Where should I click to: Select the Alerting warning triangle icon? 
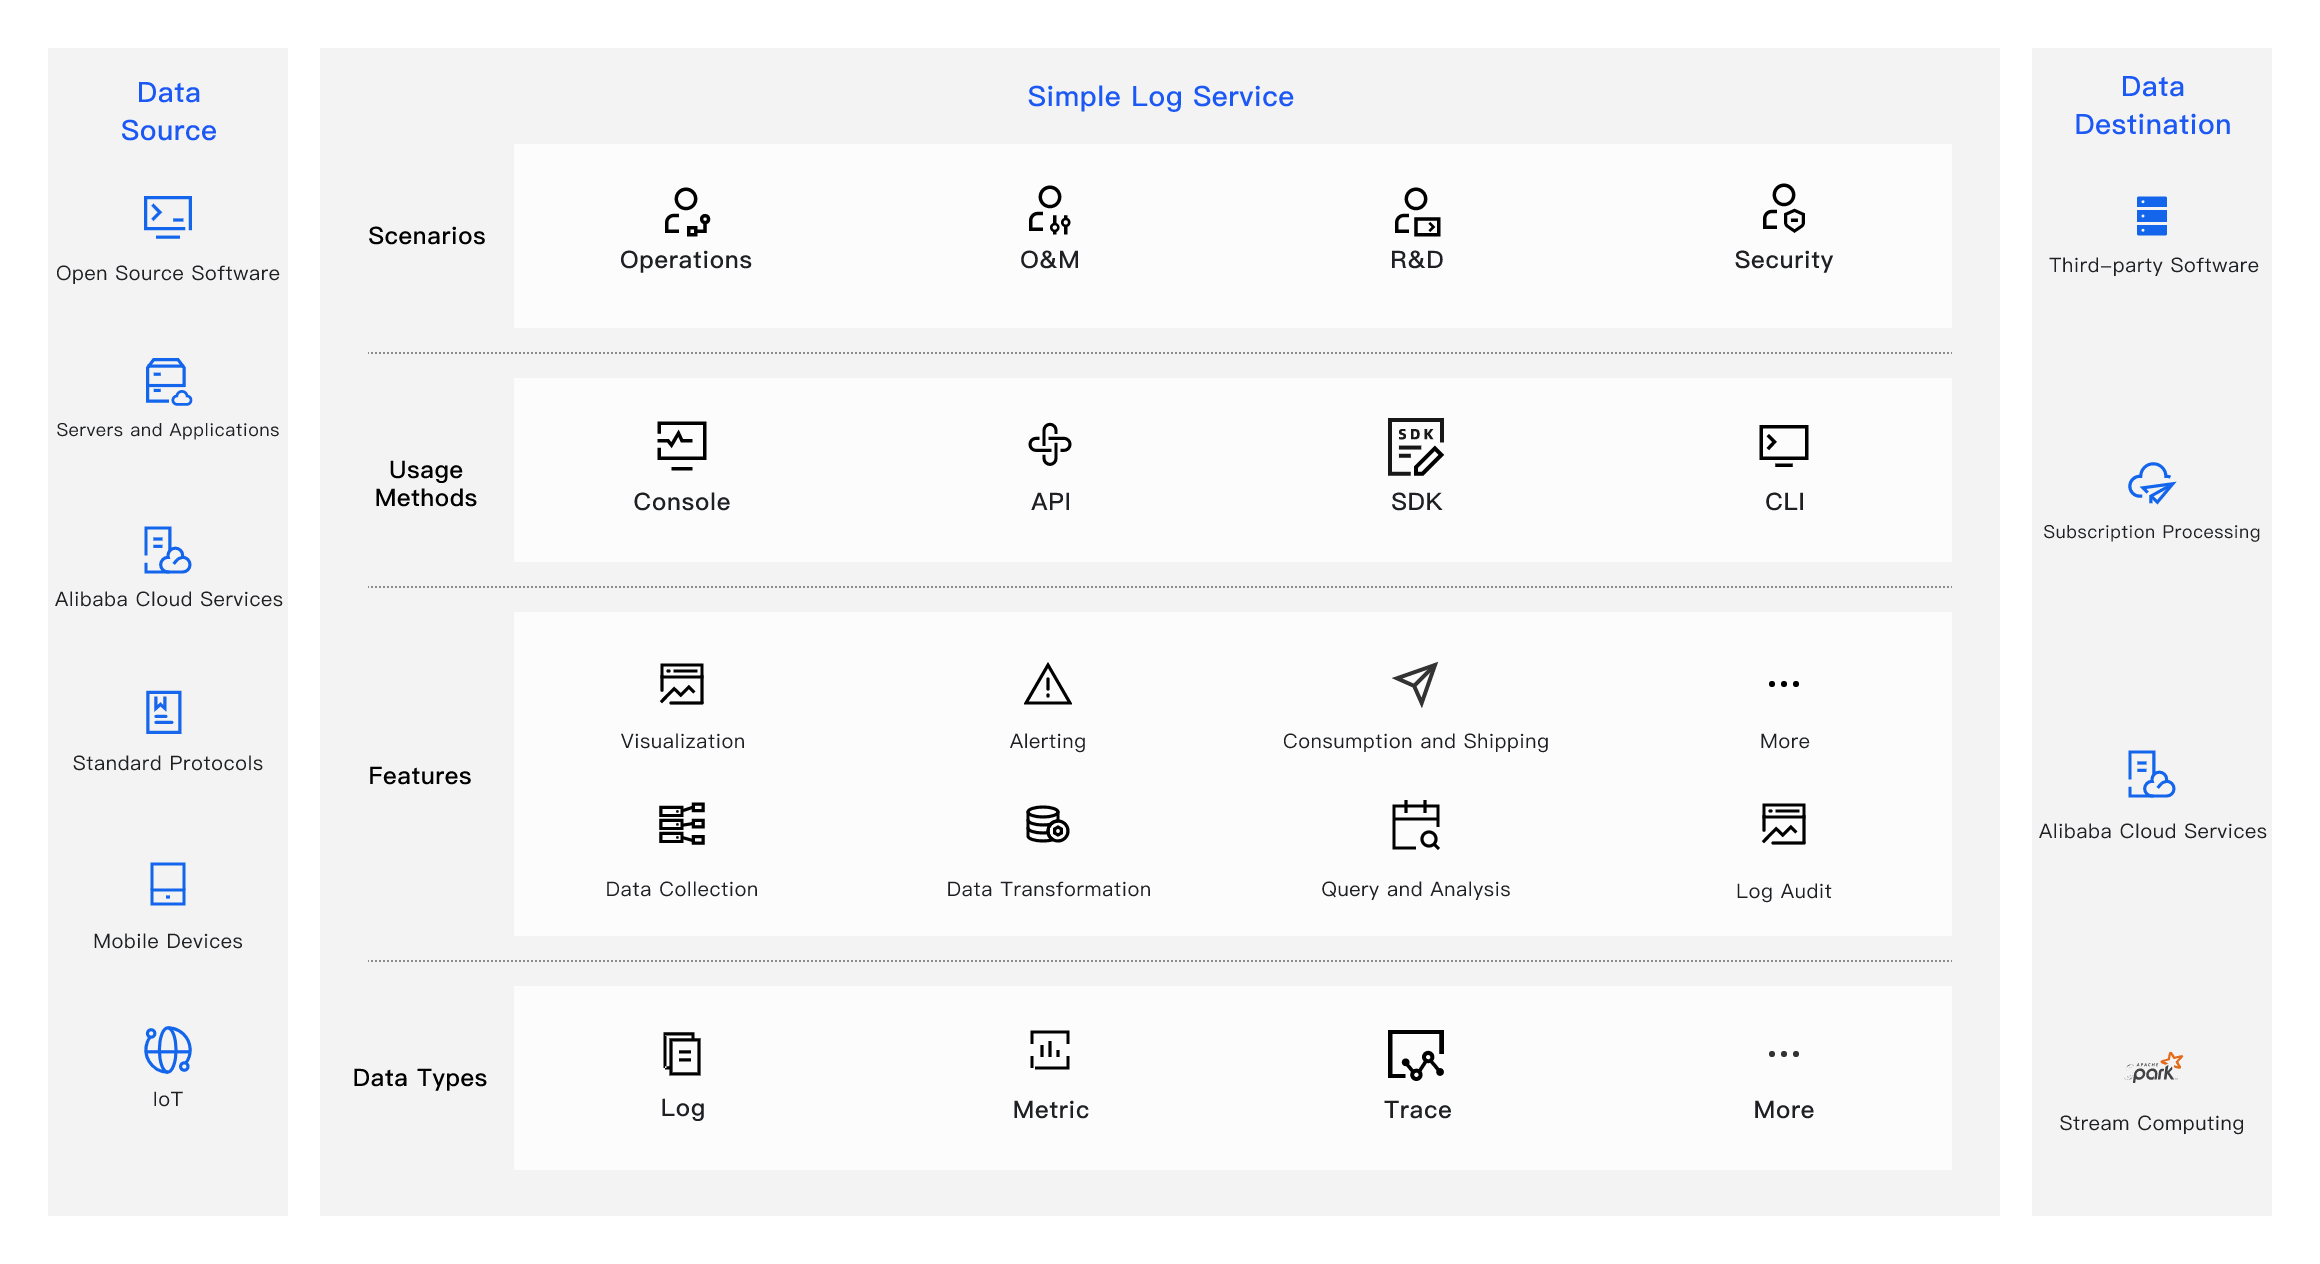coord(1048,684)
